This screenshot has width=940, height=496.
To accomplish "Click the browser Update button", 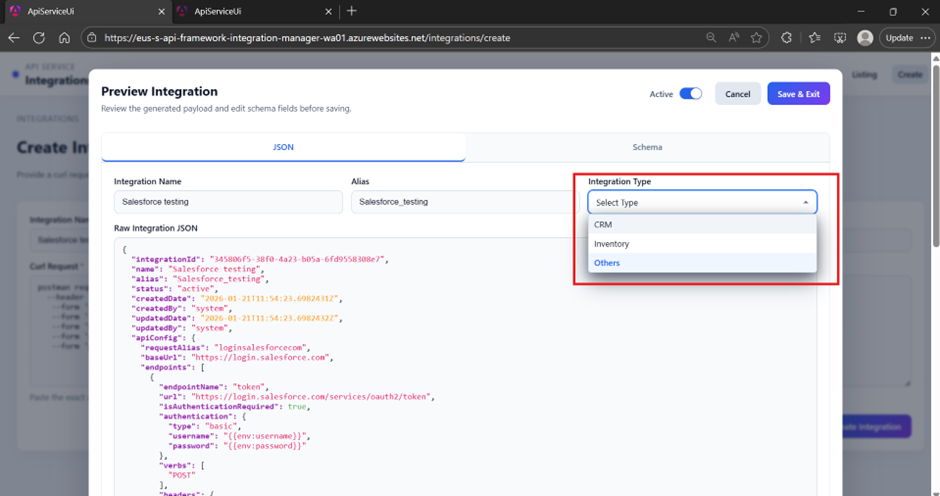I will (x=899, y=38).
